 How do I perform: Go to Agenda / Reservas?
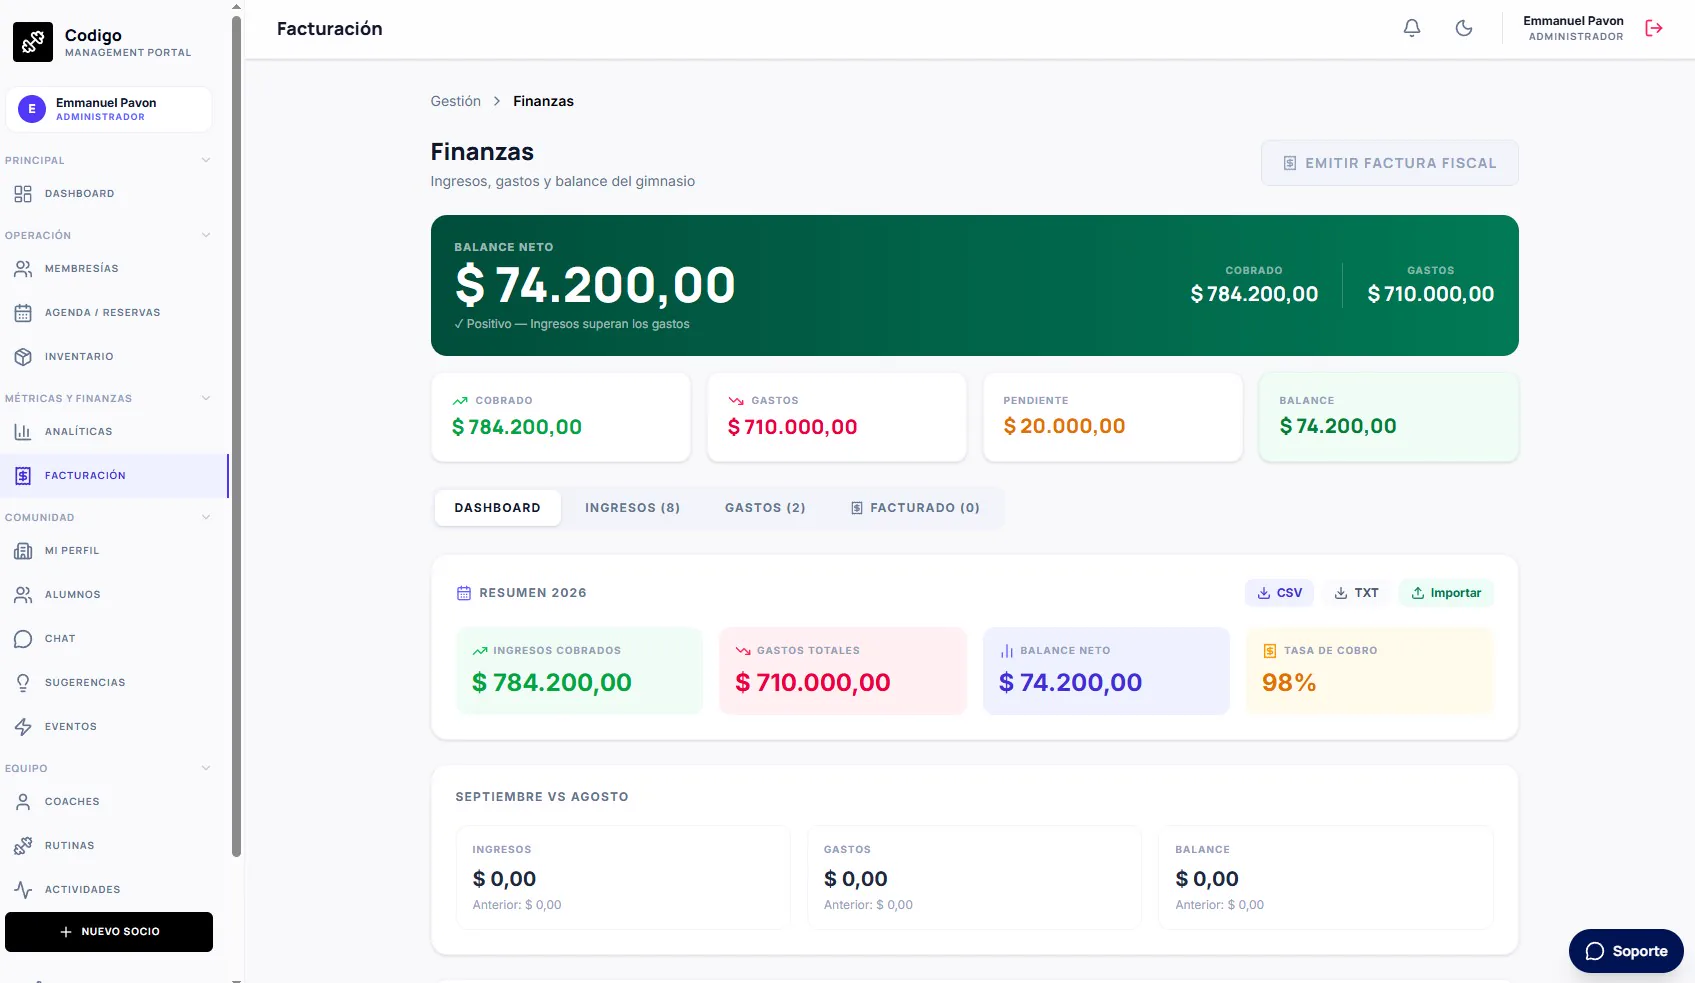click(x=116, y=313)
